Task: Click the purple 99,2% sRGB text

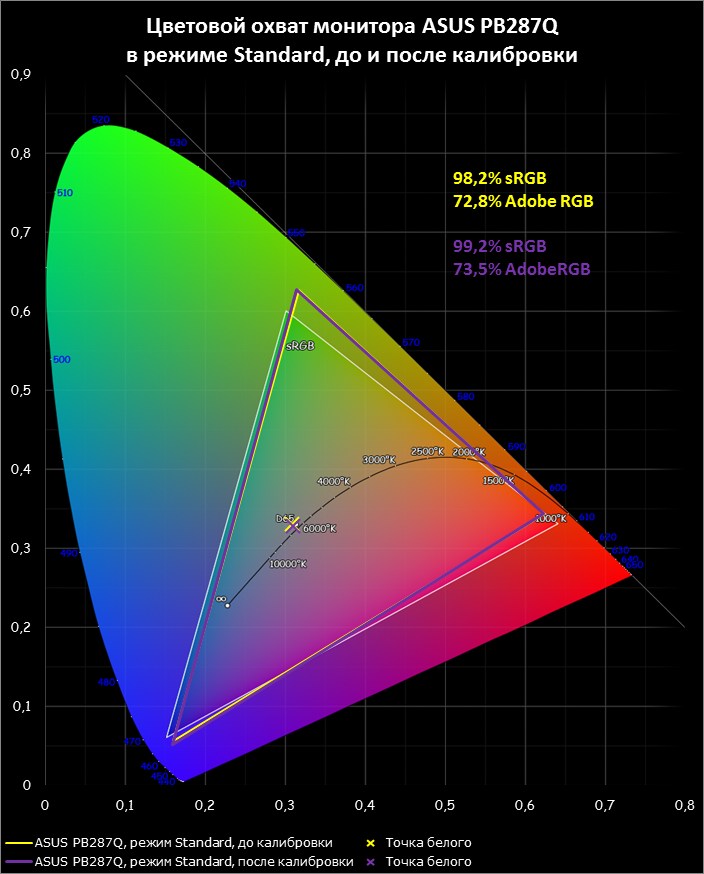Action: [x=500, y=246]
